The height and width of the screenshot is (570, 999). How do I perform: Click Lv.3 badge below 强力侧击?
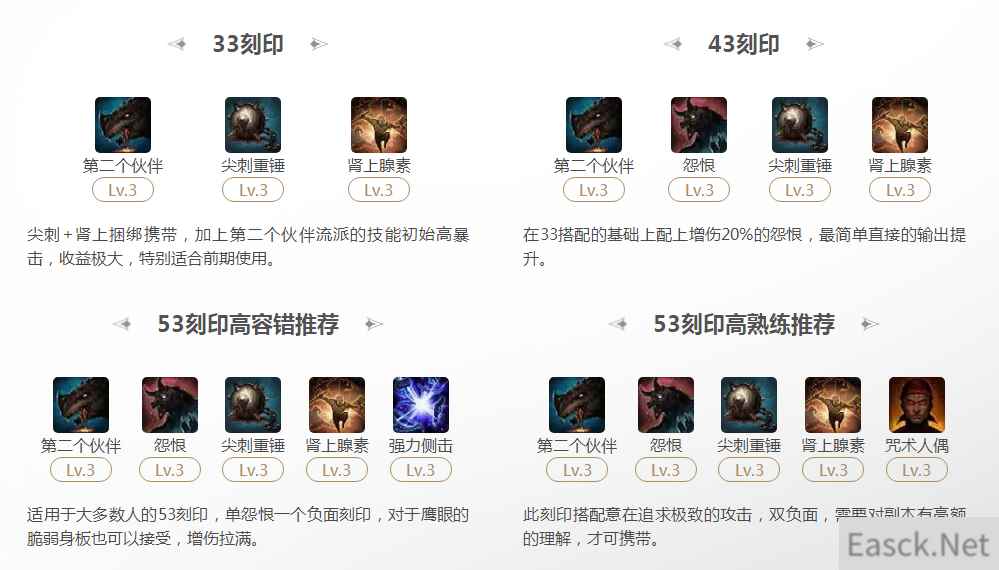[x=420, y=470]
